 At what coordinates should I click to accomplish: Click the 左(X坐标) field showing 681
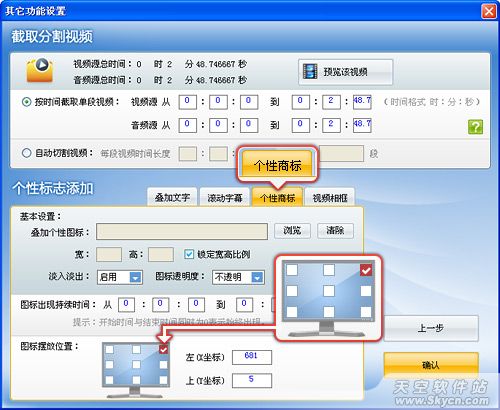[252, 357]
